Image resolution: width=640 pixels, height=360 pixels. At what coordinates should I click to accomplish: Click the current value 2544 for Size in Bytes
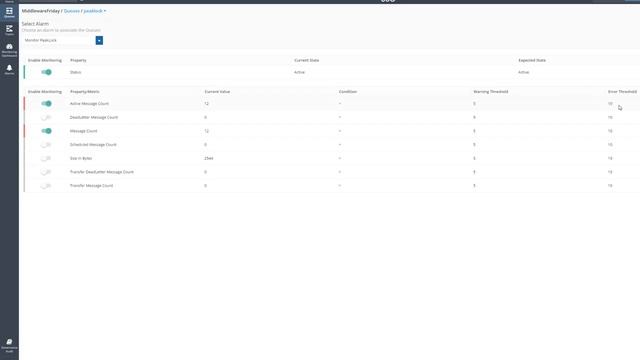click(x=209, y=158)
